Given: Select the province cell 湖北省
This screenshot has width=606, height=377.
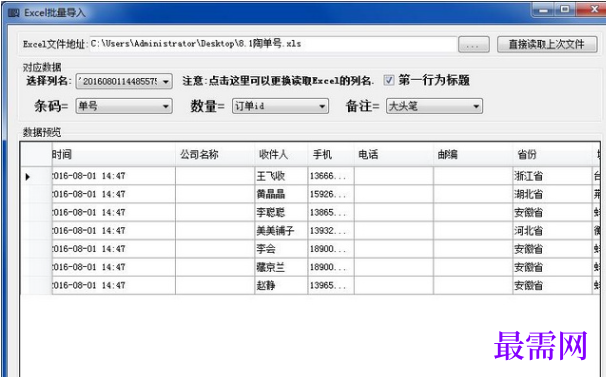Looking at the screenshot, I should pos(553,194).
